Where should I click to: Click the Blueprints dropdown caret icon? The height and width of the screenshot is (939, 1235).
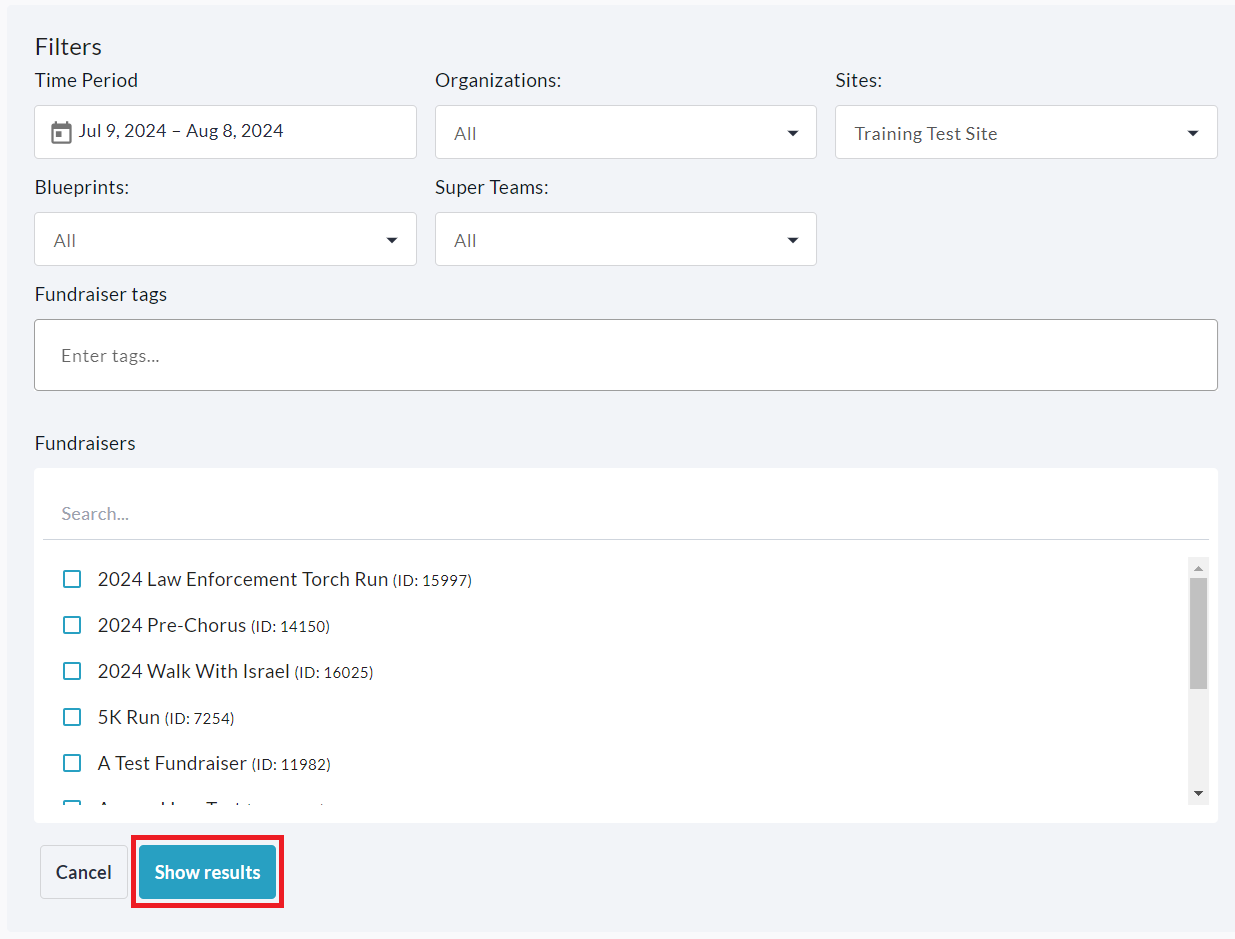coord(392,240)
